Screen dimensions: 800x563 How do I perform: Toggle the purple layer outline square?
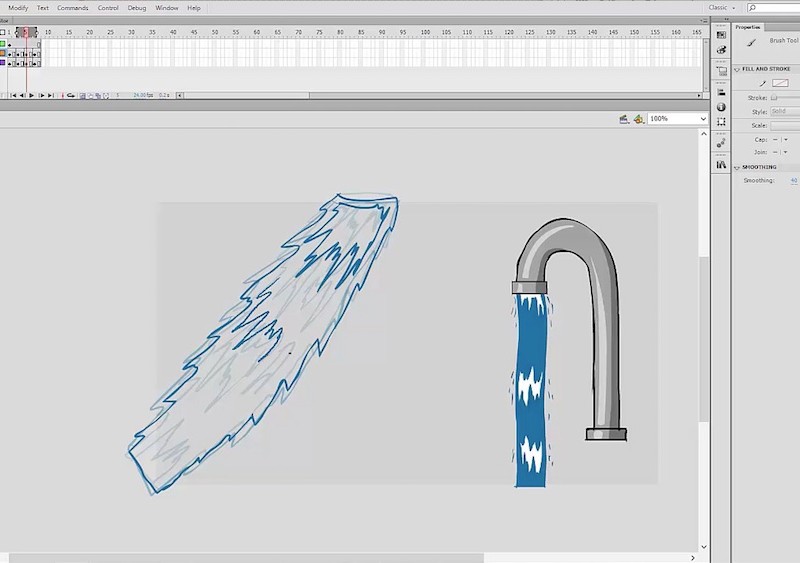click(x=3, y=63)
